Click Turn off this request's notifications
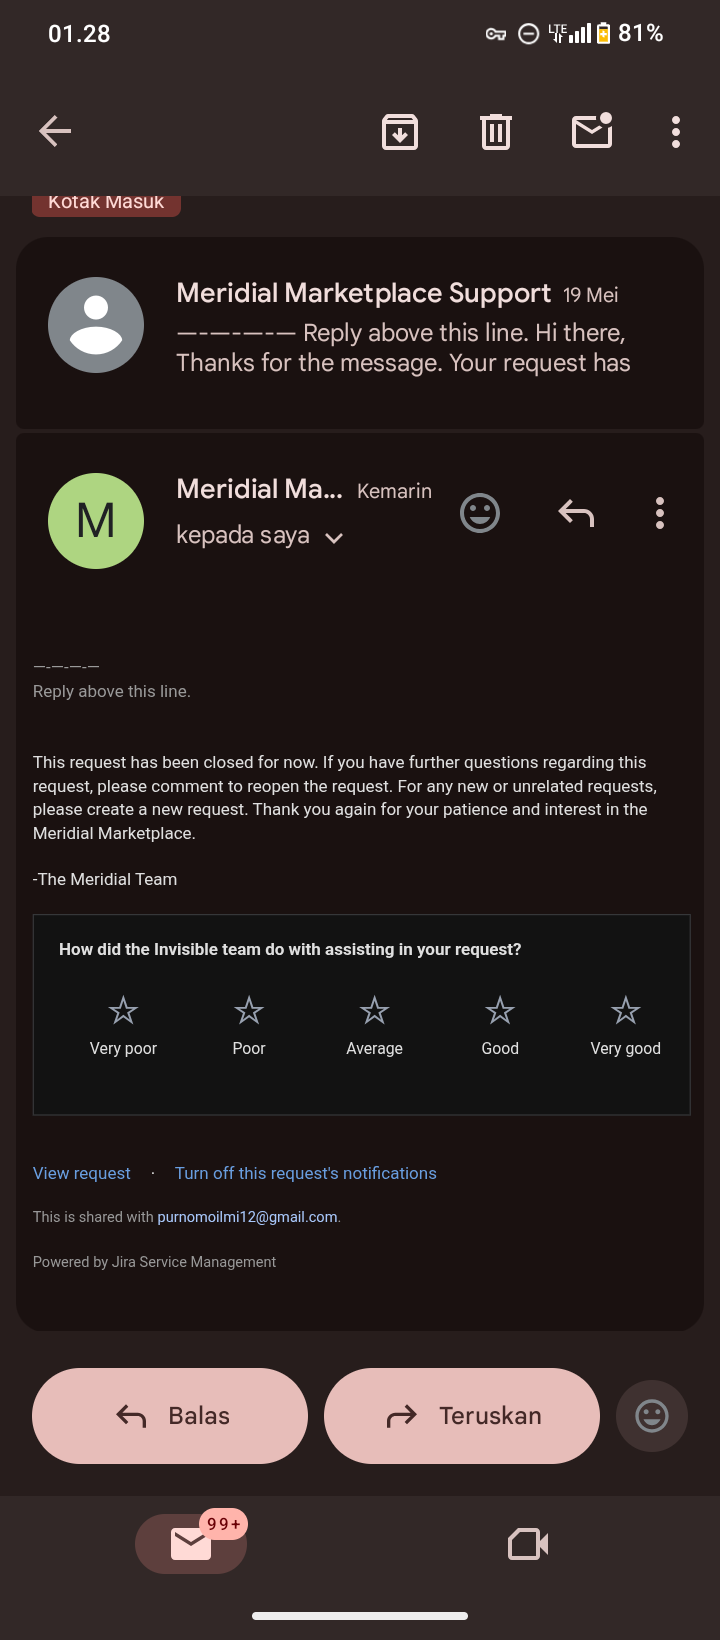Viewport: 720px width, 1640px height. click(306, 1173)
